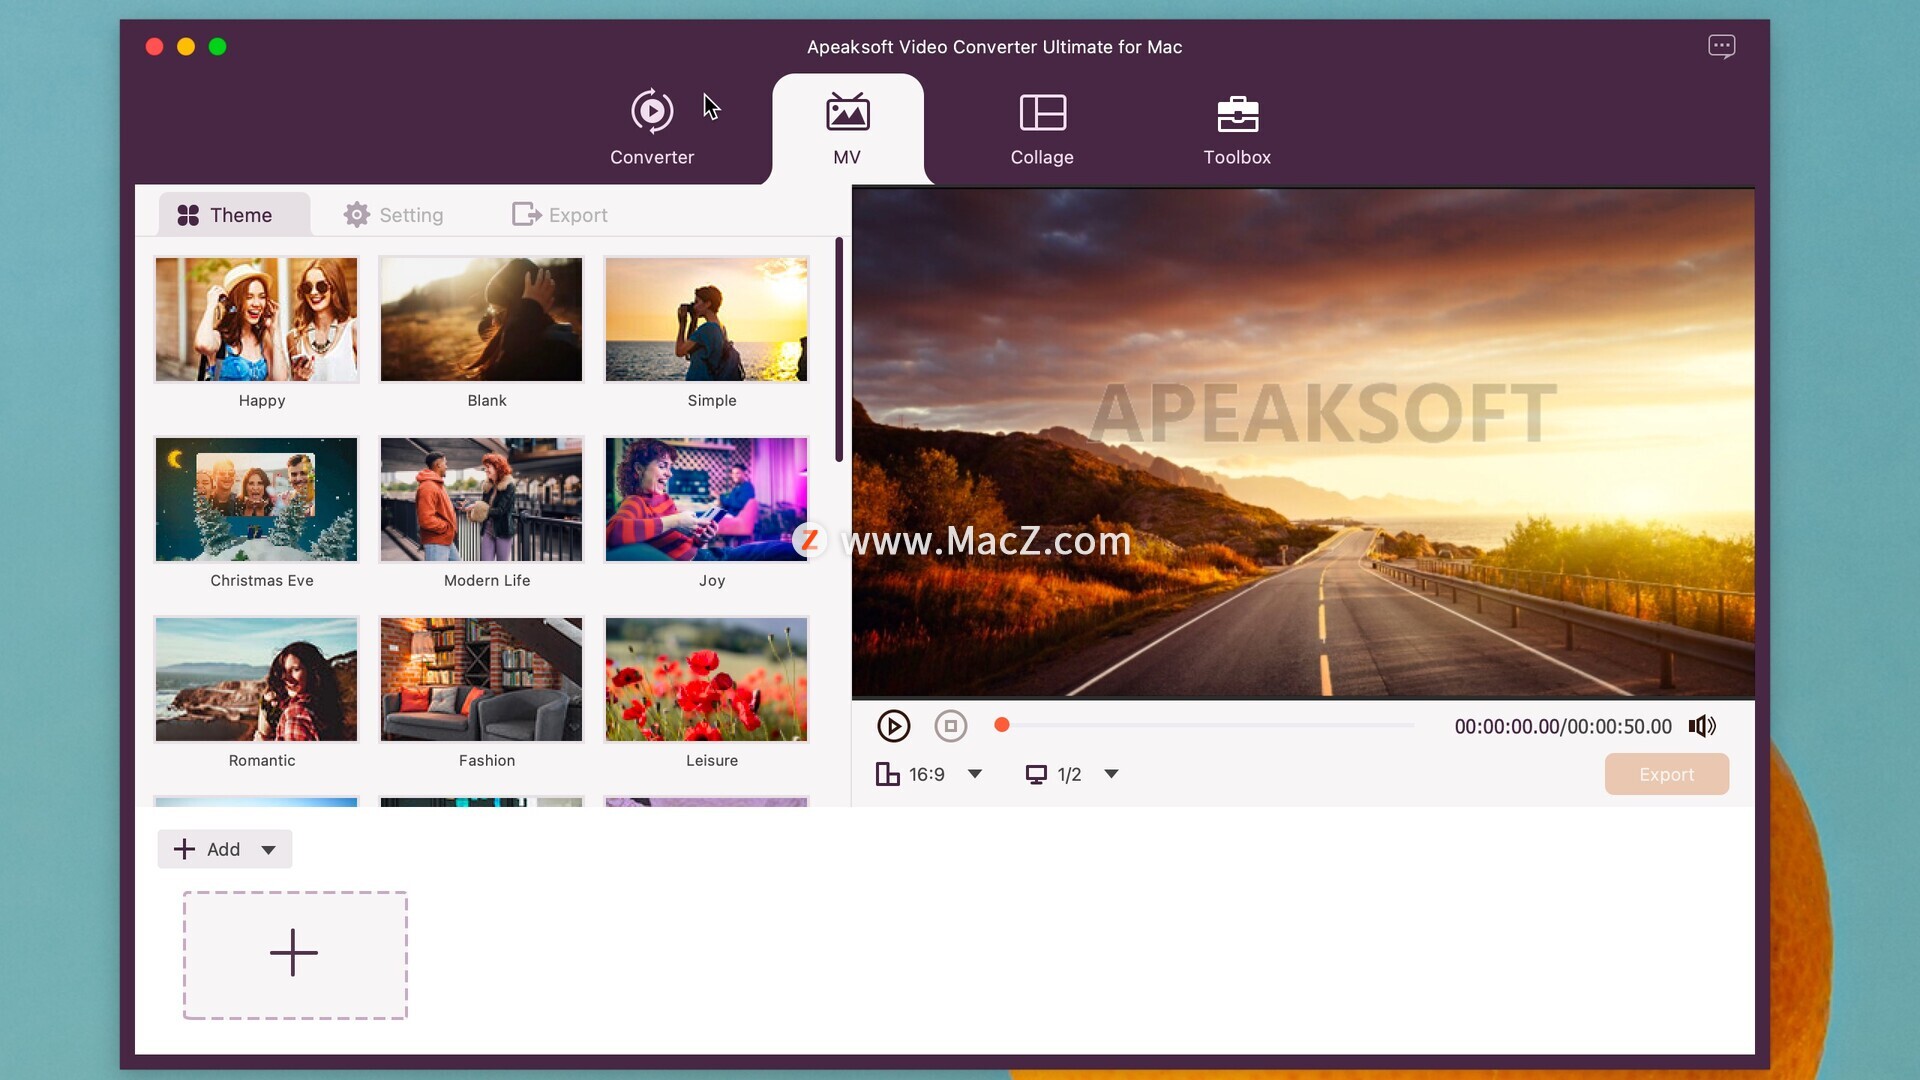Minimize window with yellow button

click(x=186, y=46)
